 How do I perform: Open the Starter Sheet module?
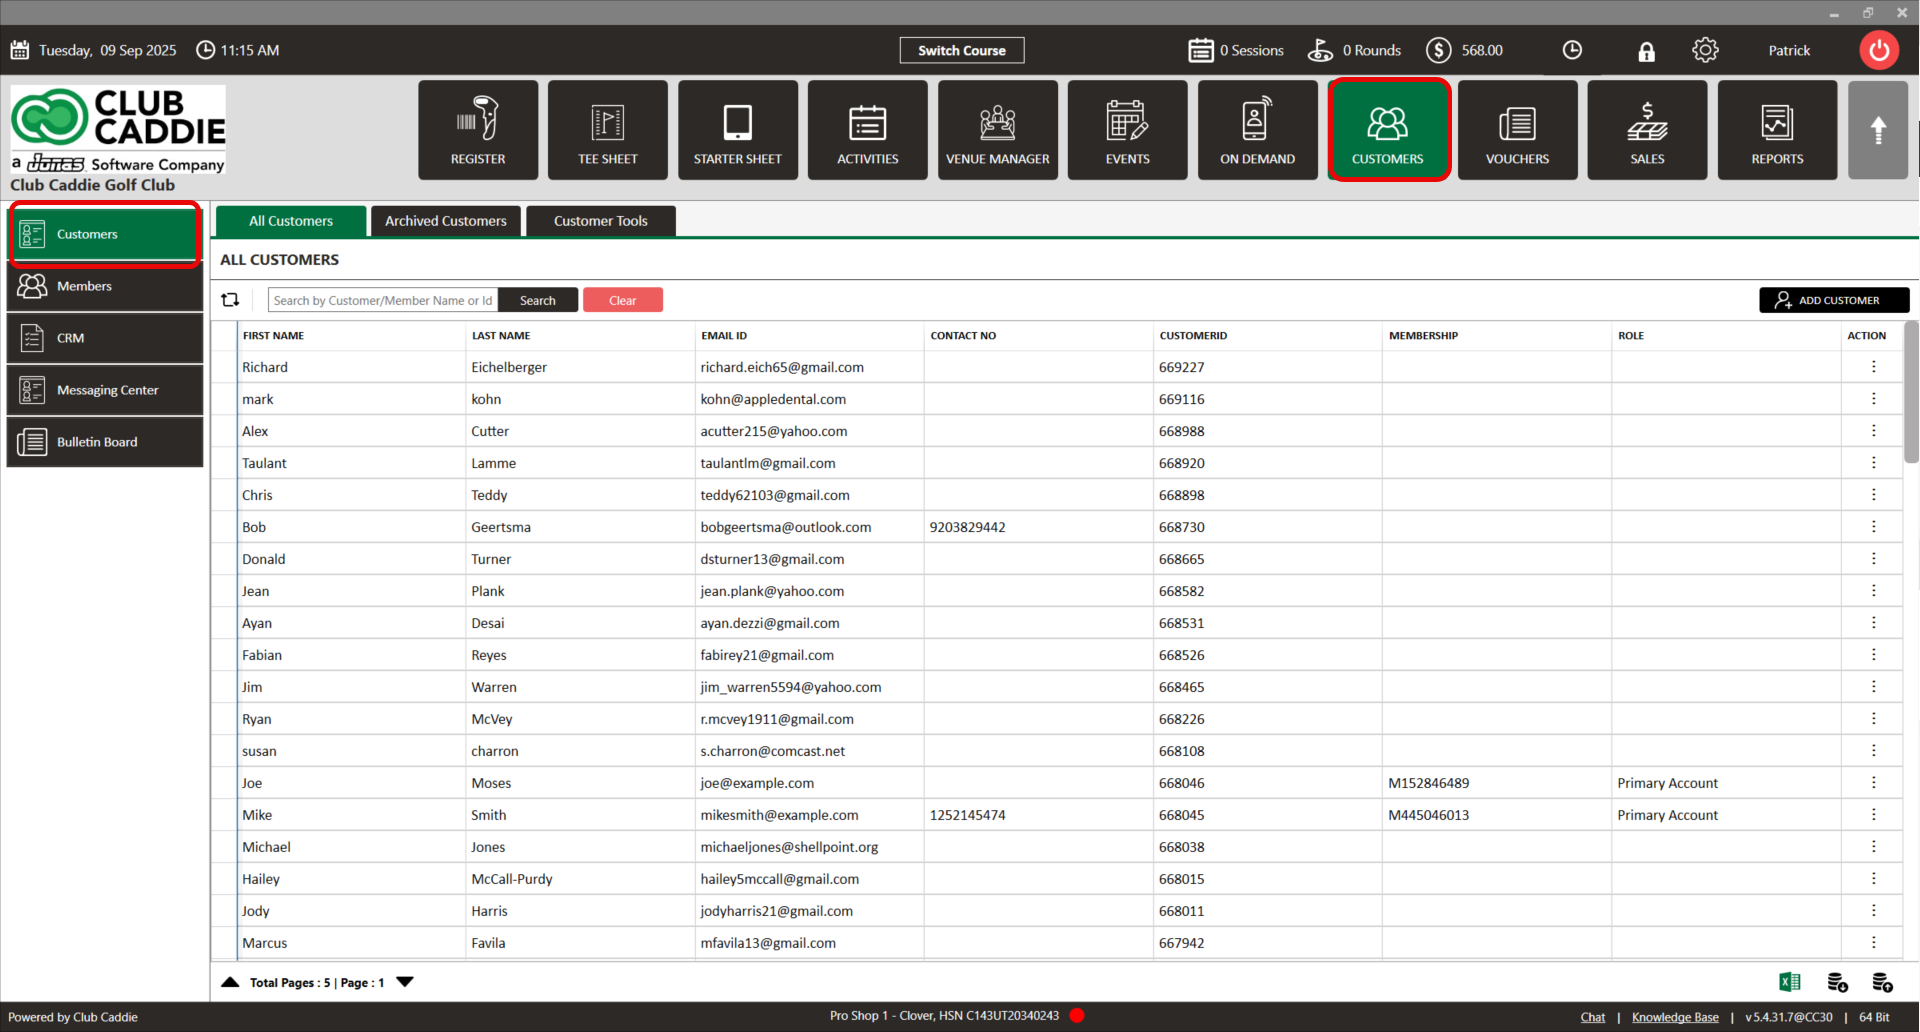(x=738, y=130)
